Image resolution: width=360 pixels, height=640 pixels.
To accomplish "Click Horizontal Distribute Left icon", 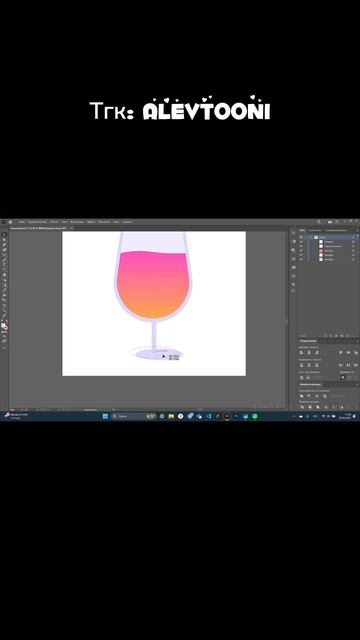I will [341, 365].
